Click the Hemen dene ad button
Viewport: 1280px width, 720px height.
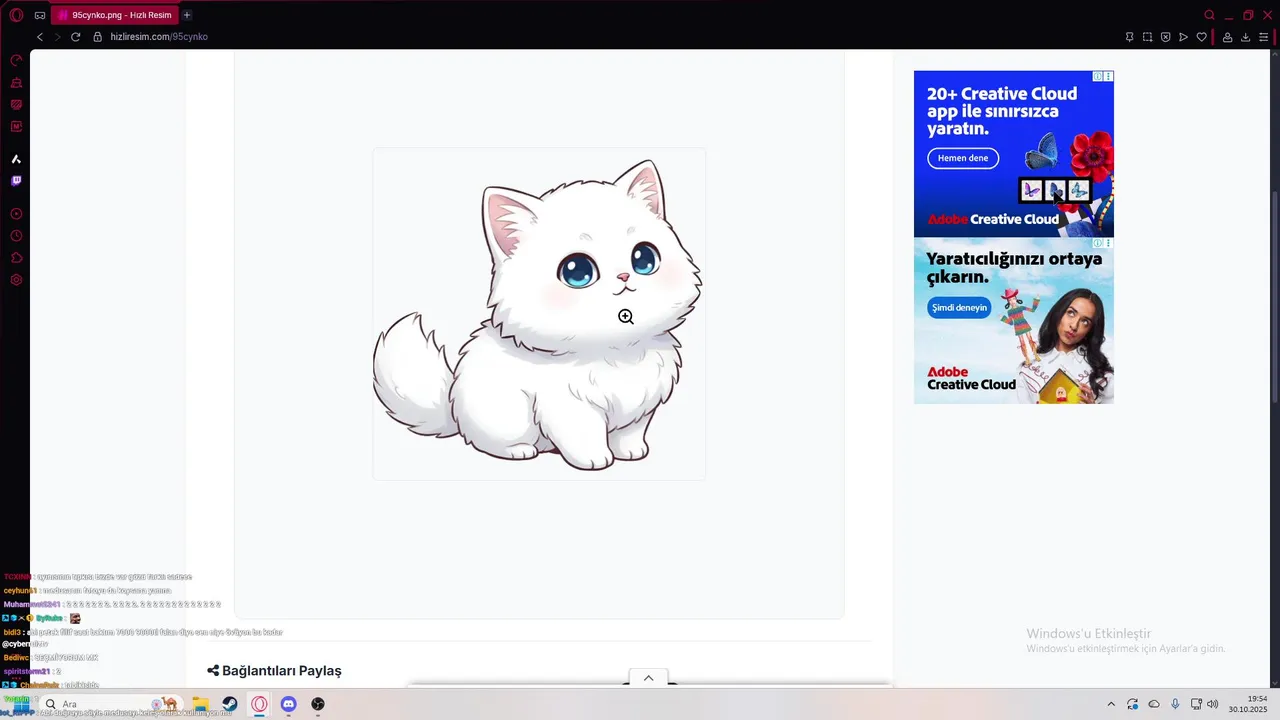[x=962, y=158]
